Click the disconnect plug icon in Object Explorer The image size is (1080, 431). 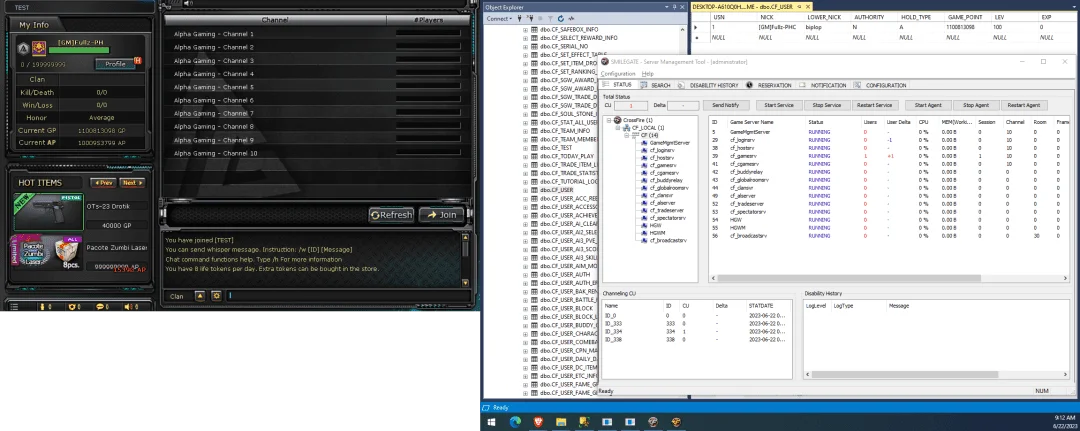530,19
